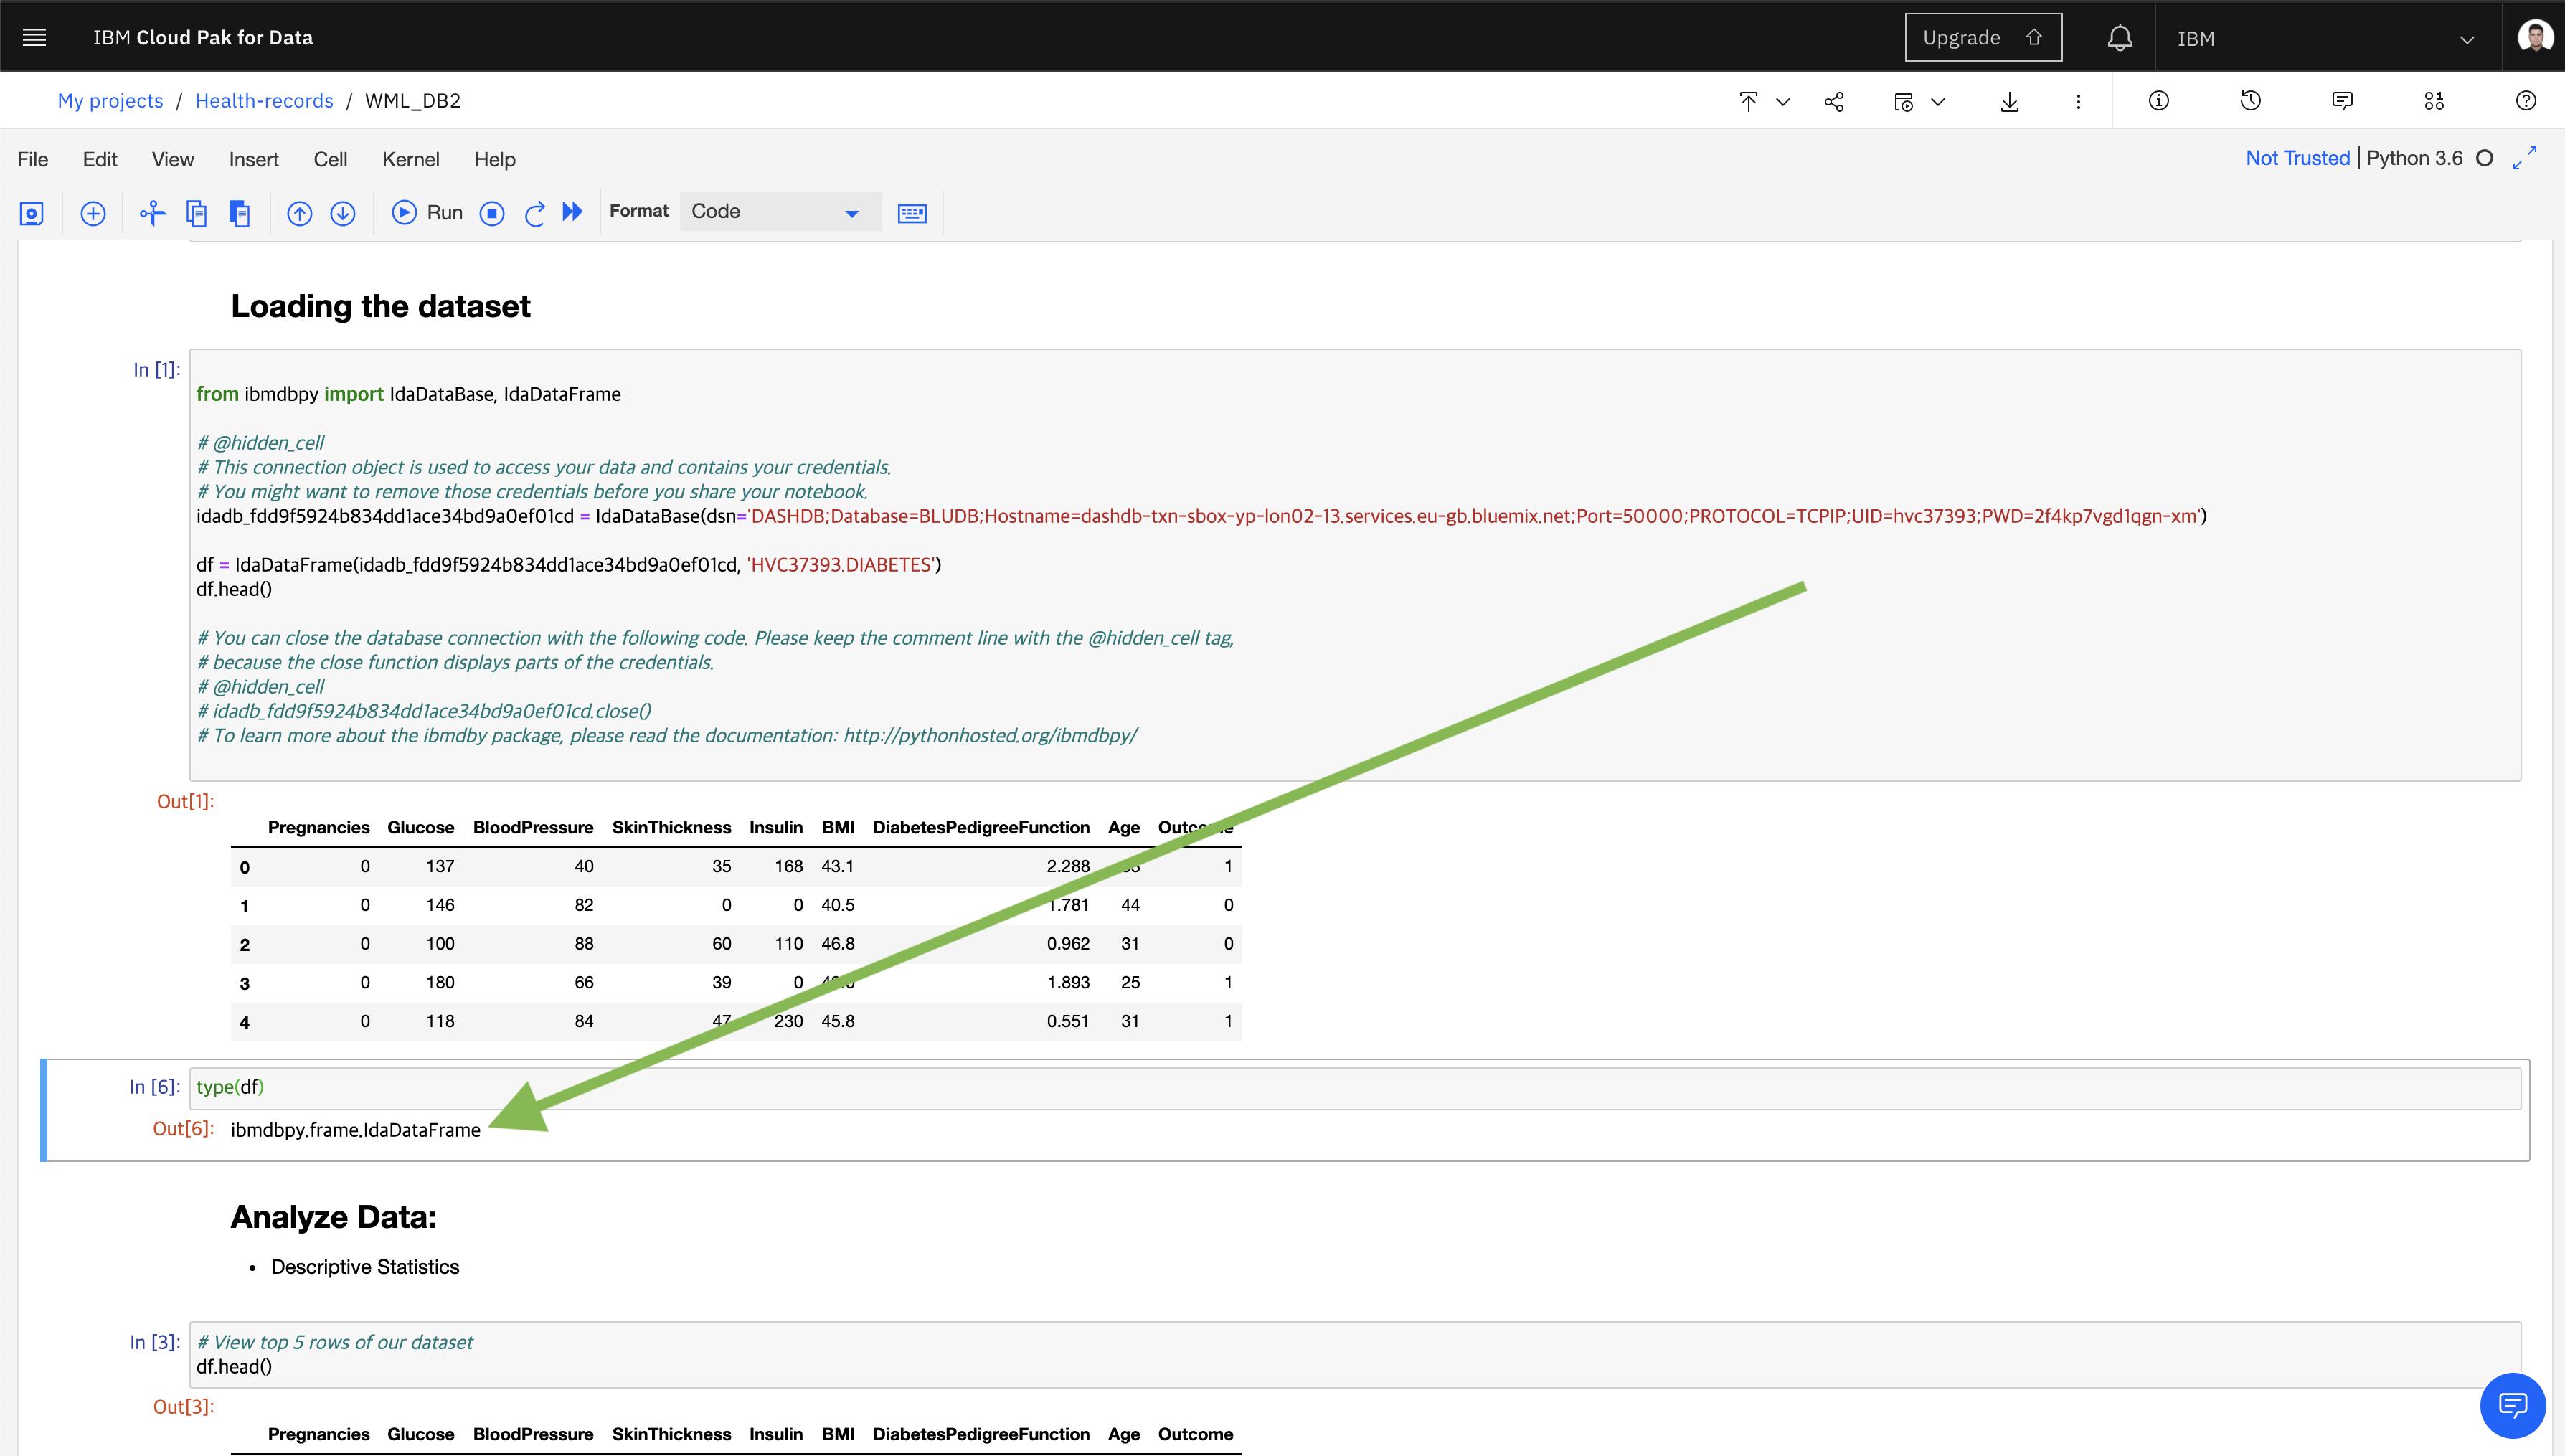The image size is (2565, 1456).
Task: Open the Code cell format dropdown
Action: pyautogui.click(x=779, y=212)
